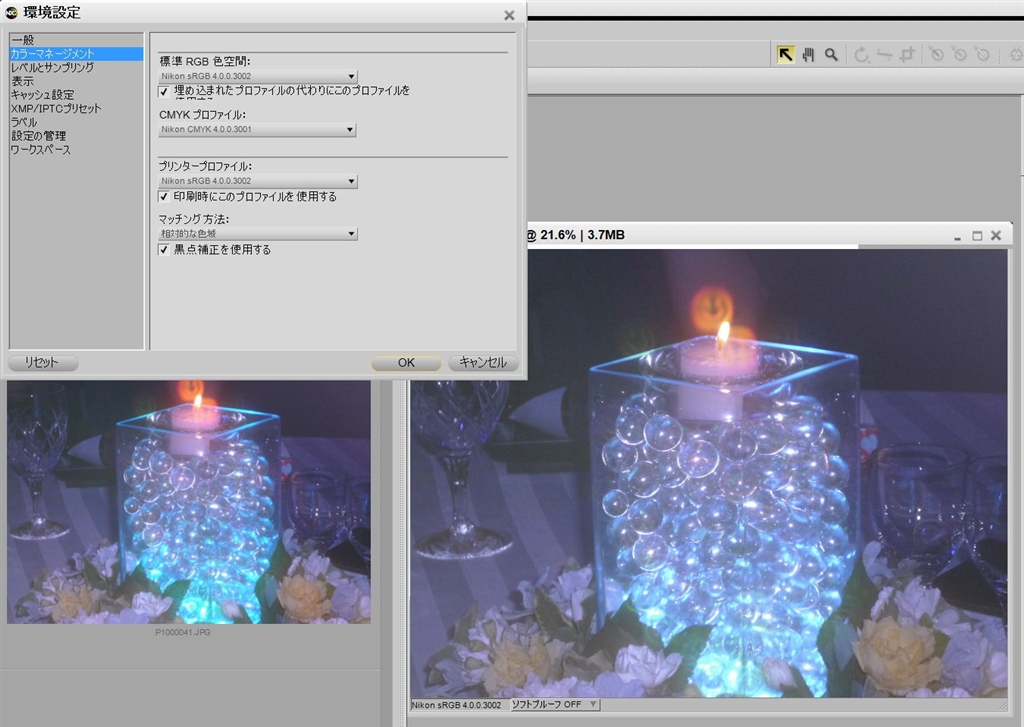Minimize the image window
Image resolution: width=1024 pixels, height=727 pixels.
[957, 236]
